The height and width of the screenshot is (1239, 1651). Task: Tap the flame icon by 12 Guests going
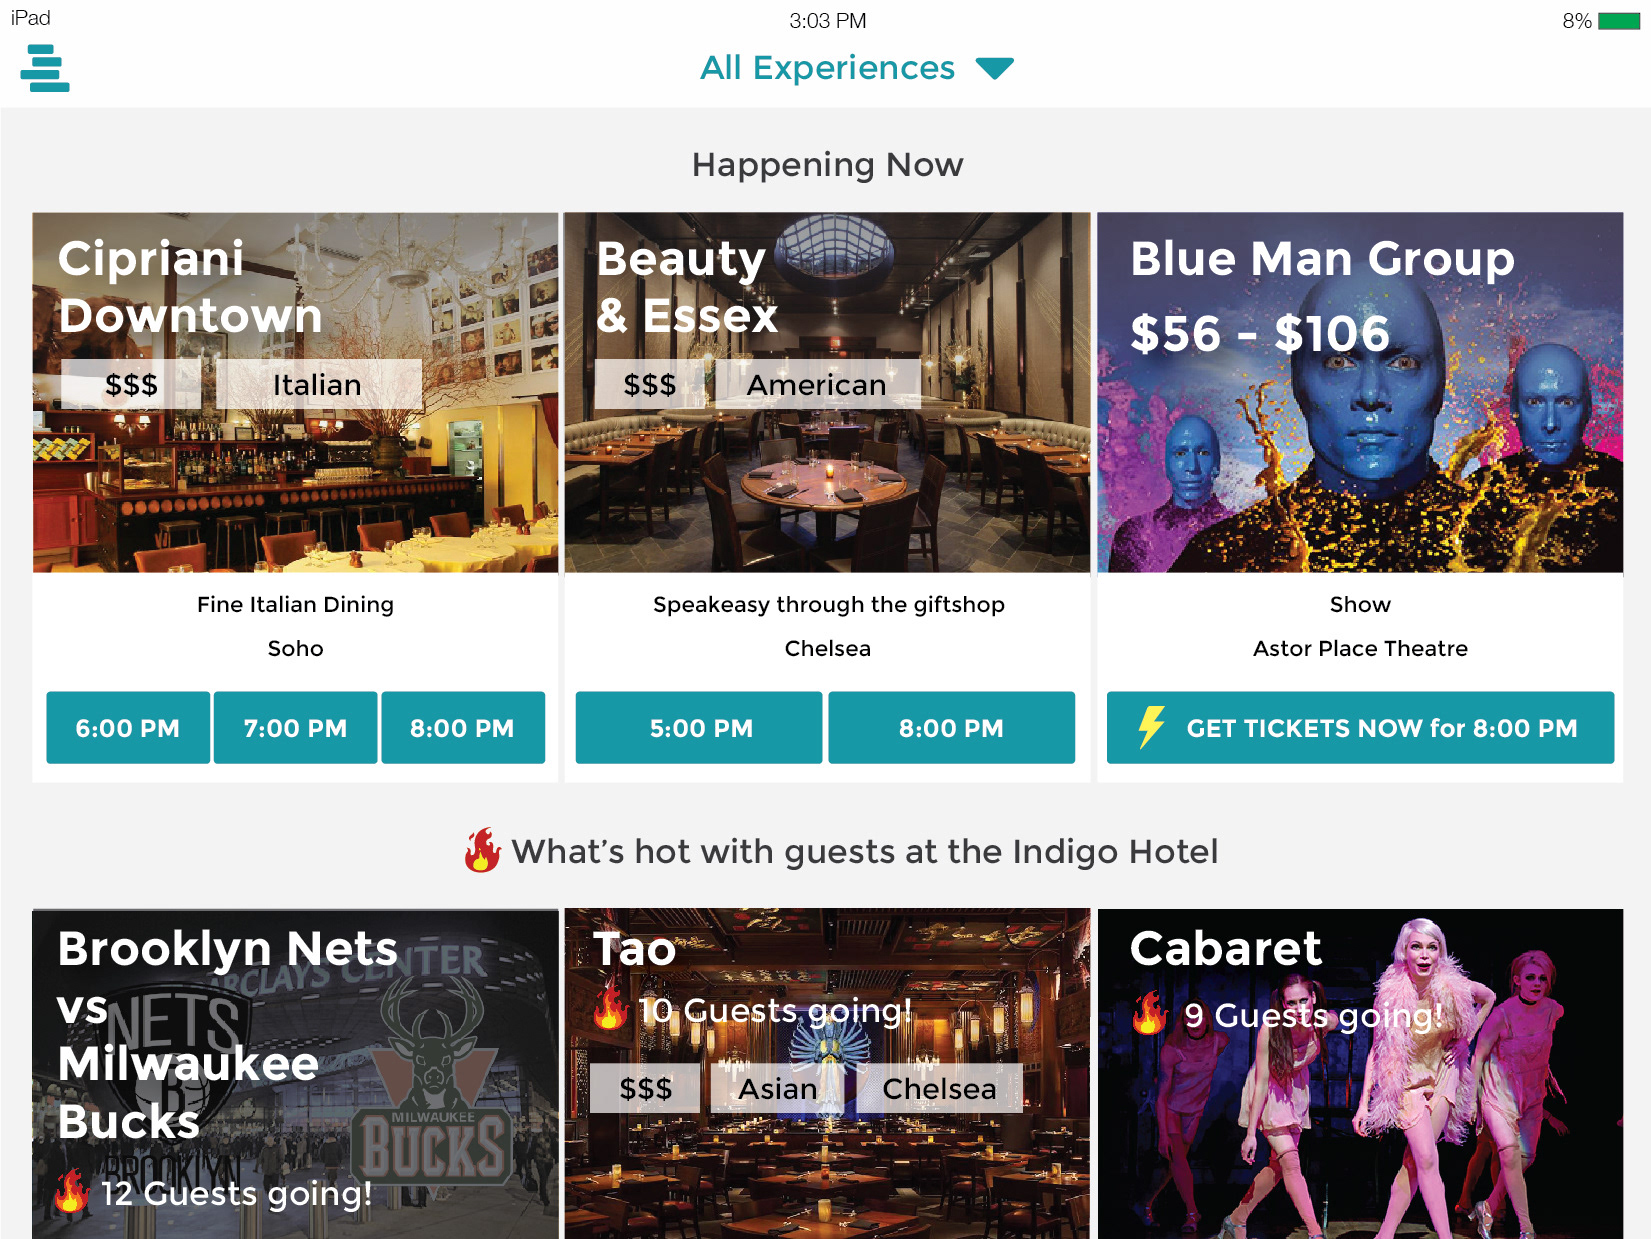pyautogui.click(x=71, y=1191)
